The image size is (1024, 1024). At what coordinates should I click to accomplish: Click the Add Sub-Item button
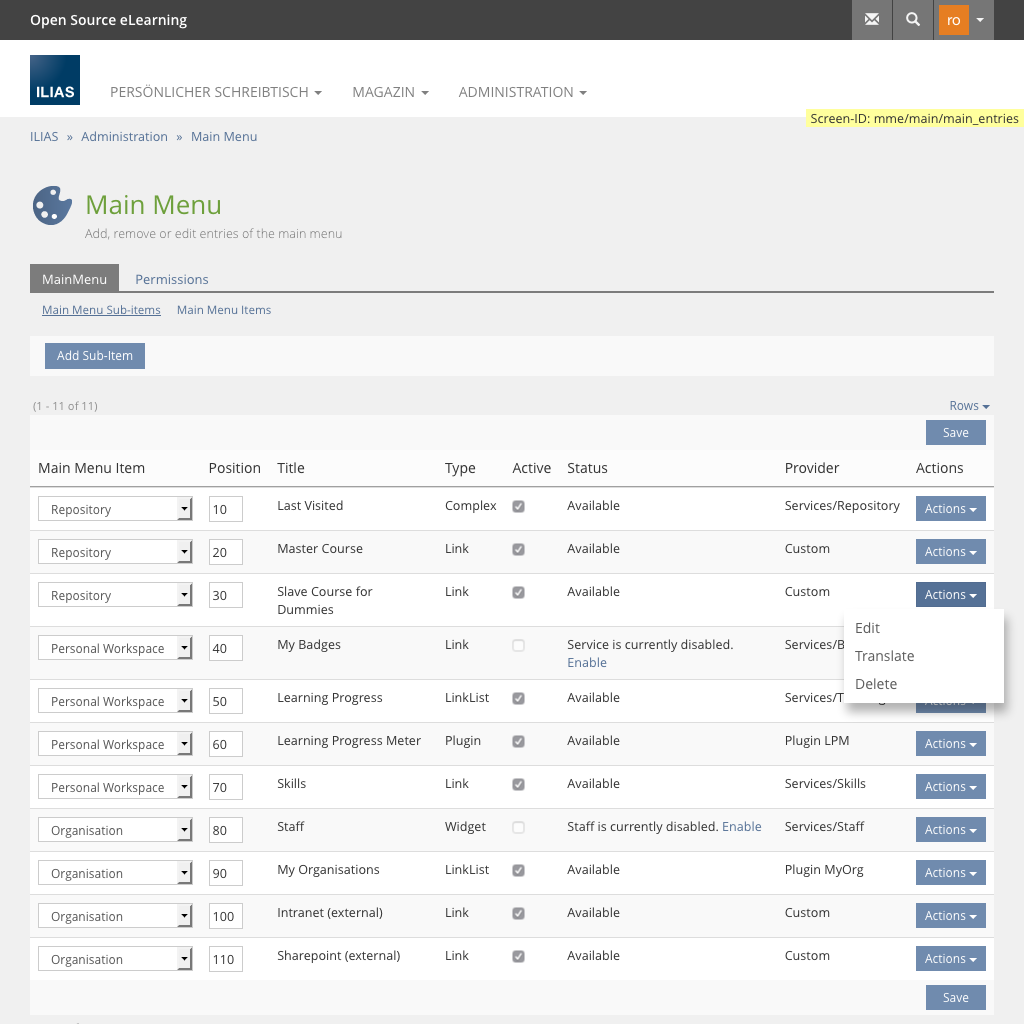pyautogui.click(x=95, y=355)
